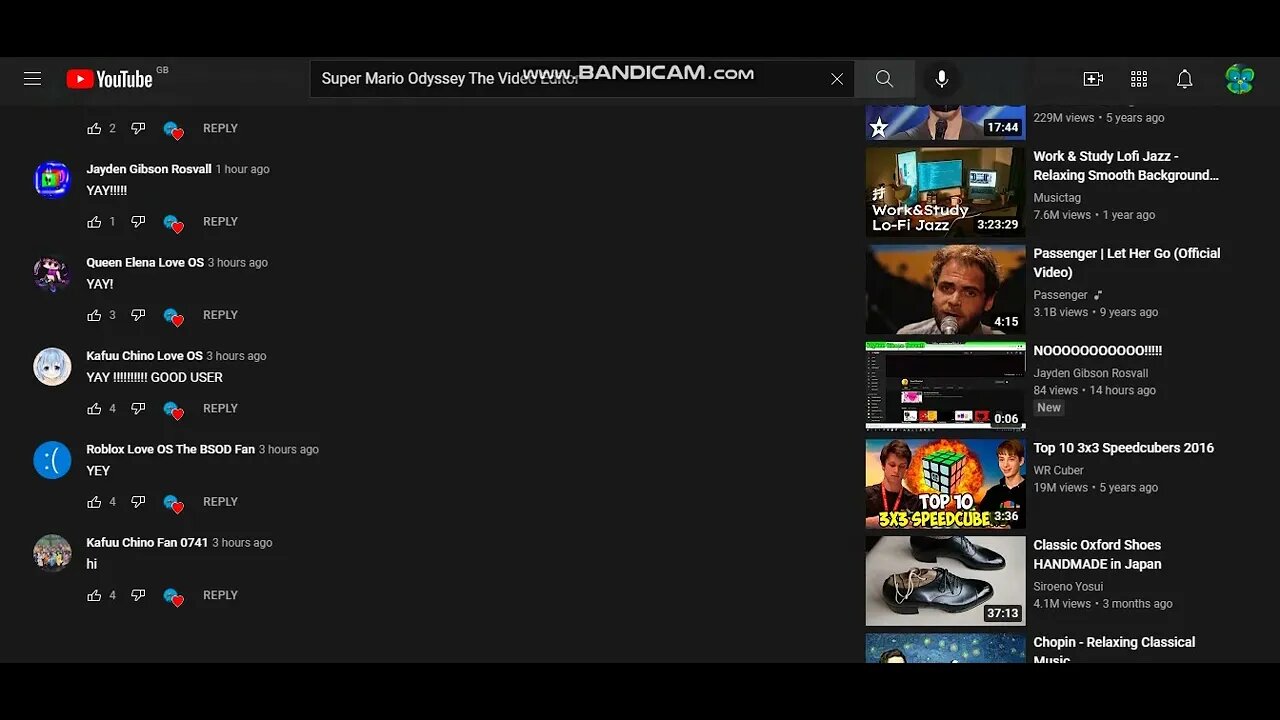Screen dimensions: 1280x720
Task: Open the Create video camera icon
Action: (x=1093, y=79)
